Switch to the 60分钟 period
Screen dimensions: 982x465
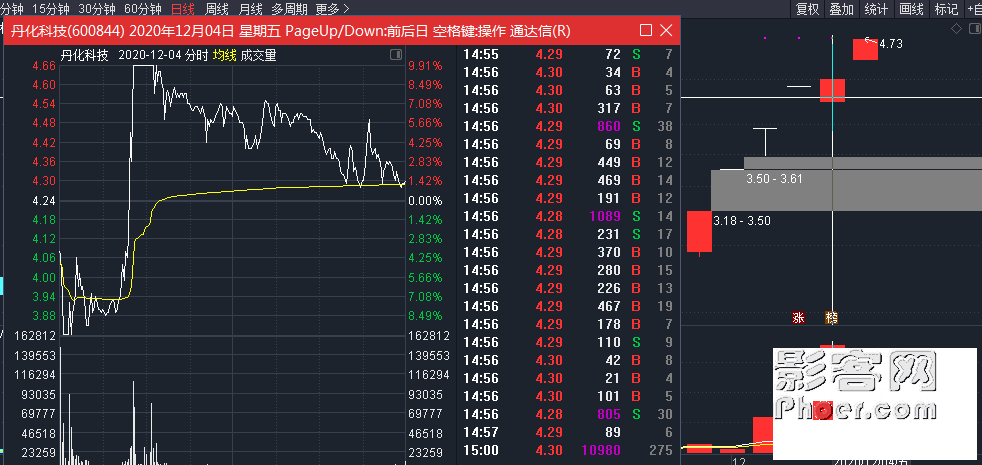(x=143, y=9)
